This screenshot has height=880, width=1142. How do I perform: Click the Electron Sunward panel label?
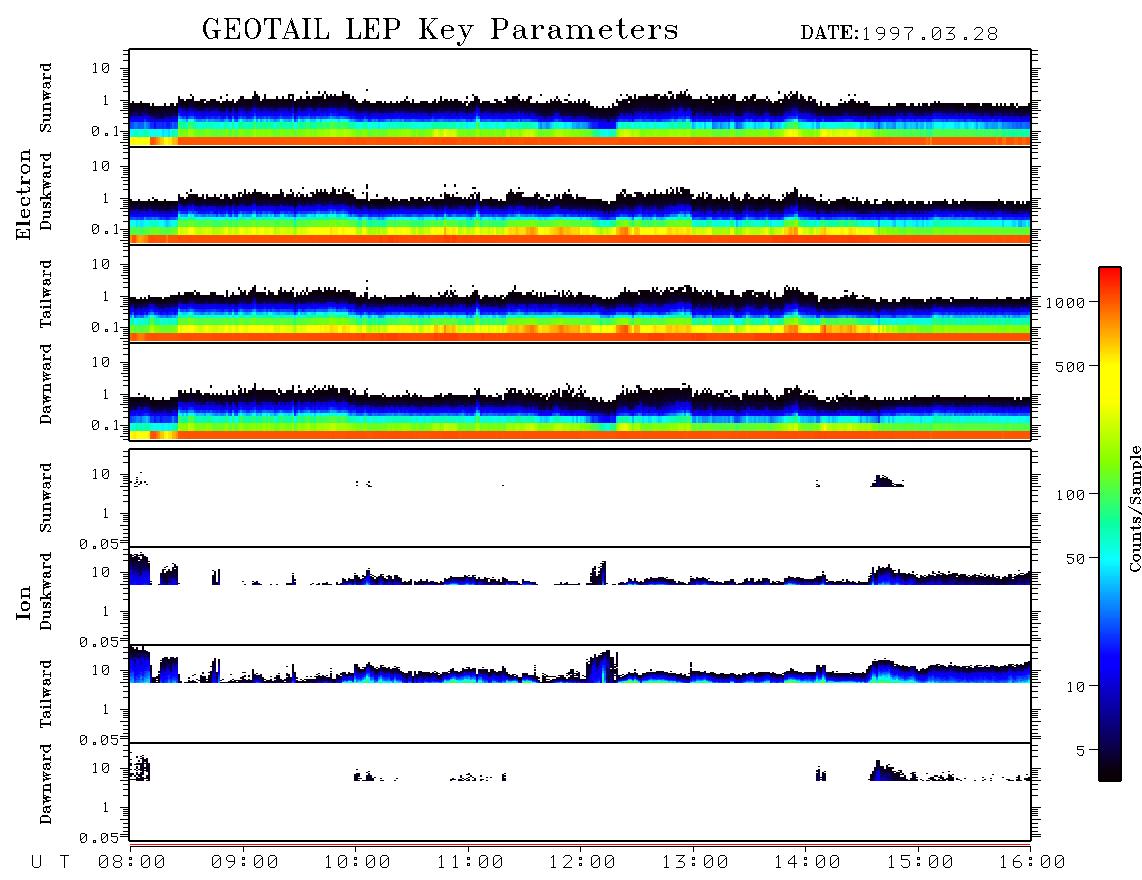pyautogui.click(x=45, y=97)
